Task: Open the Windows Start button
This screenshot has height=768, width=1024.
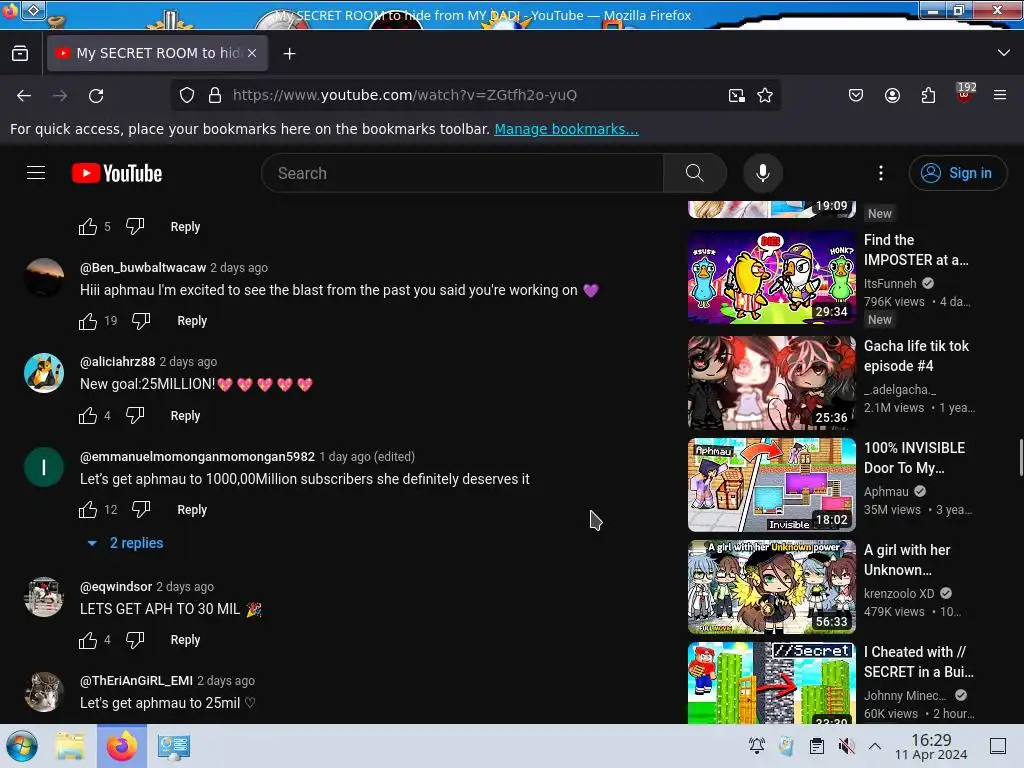Action: 22,746
